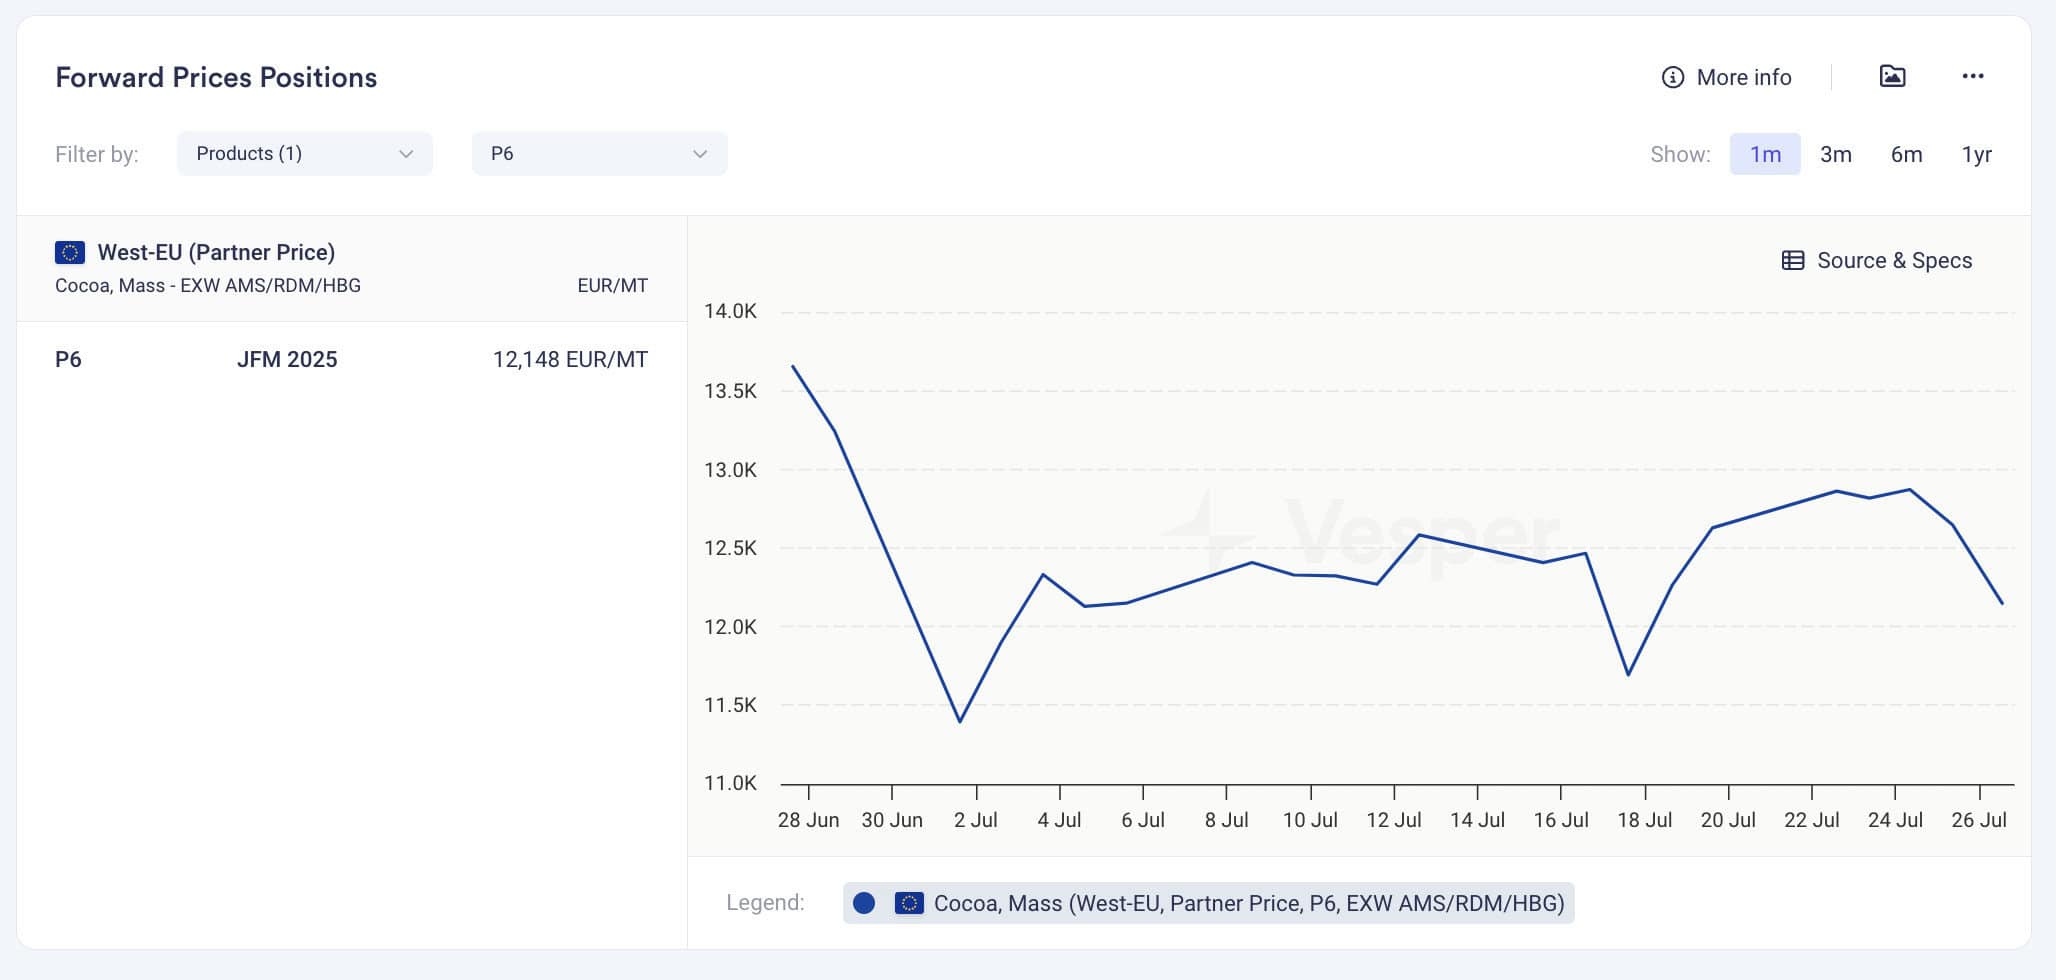Screen dimensions: 2056x980
Task: Click the Filter by label
Action: click(x=97, y=154)
